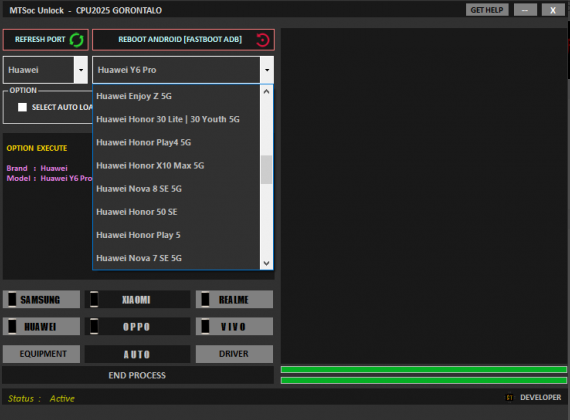Close the MTSoc Unlock window
Screen dimensions: 570x420
[x=553, y=10]
